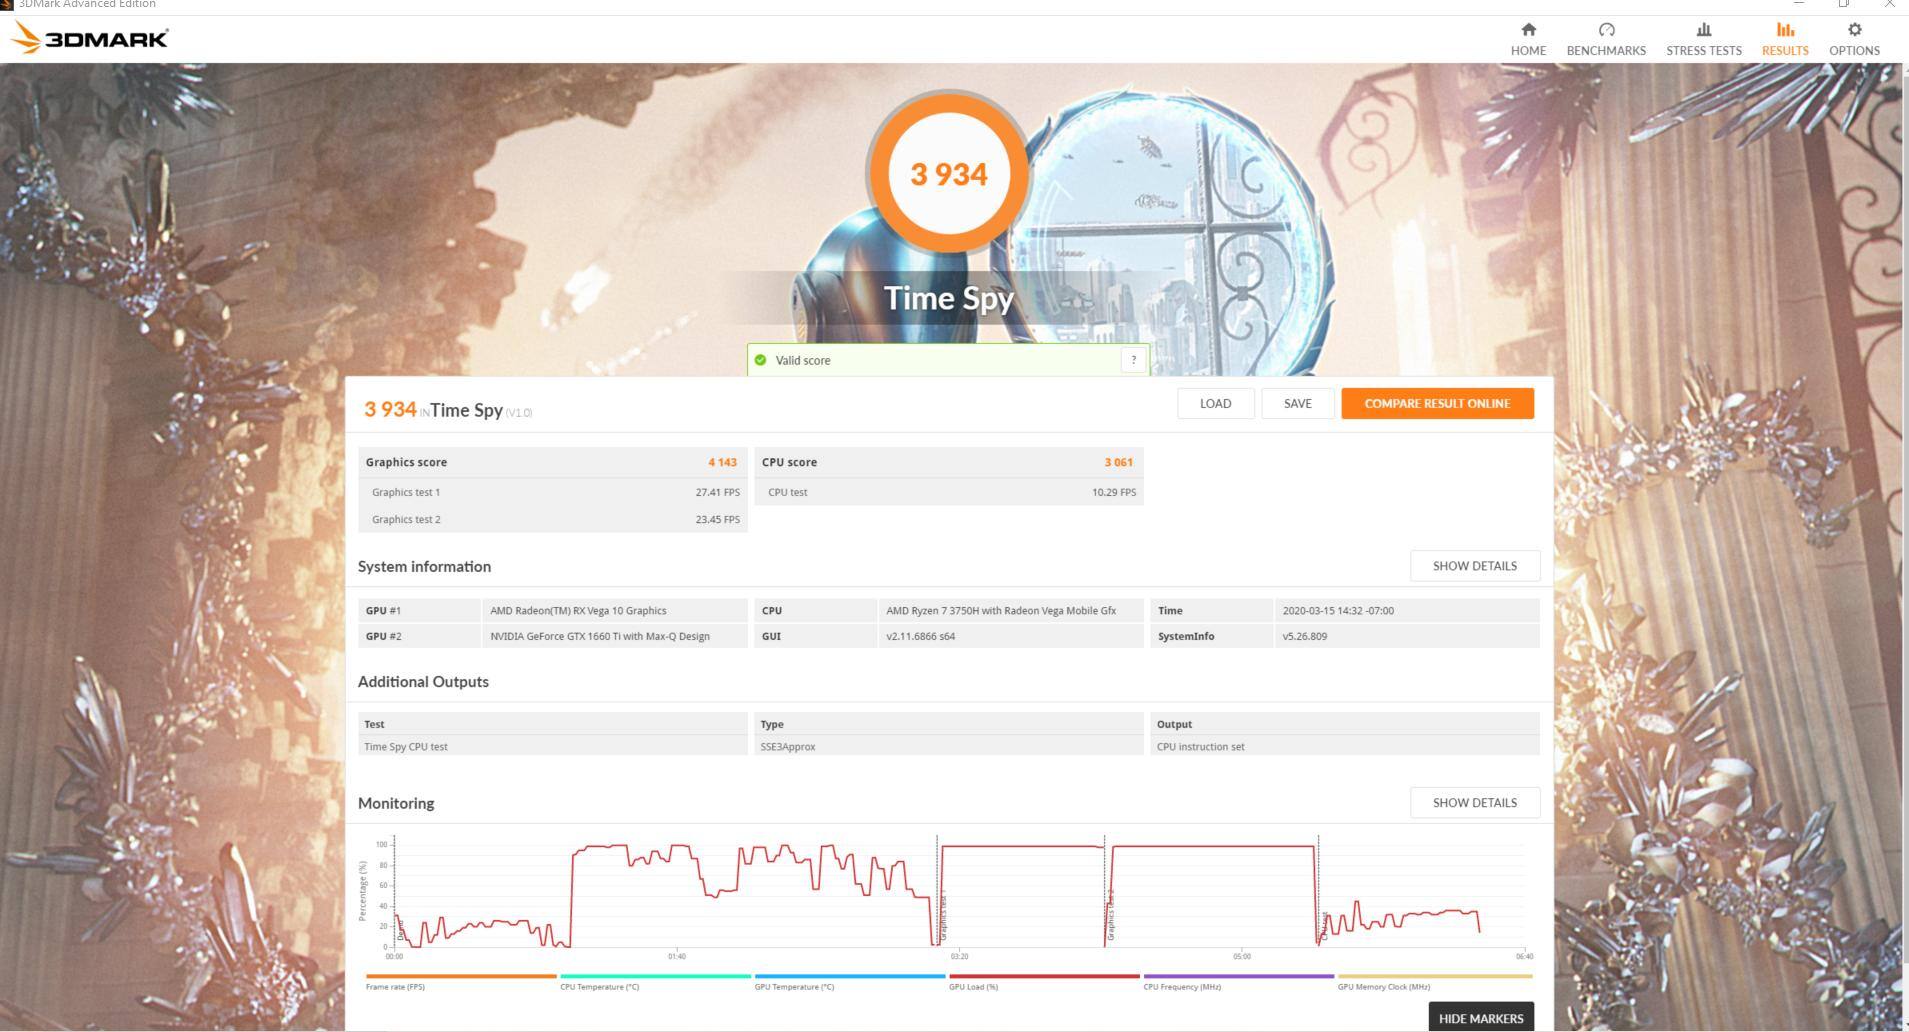
Task: Open the Options gear icon
Action: coord(1854,30)
